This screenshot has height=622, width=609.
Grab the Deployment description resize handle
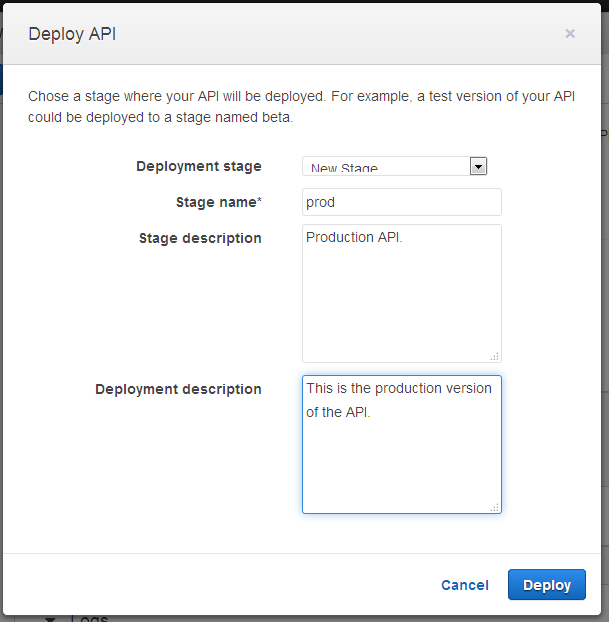click(494, 507)
